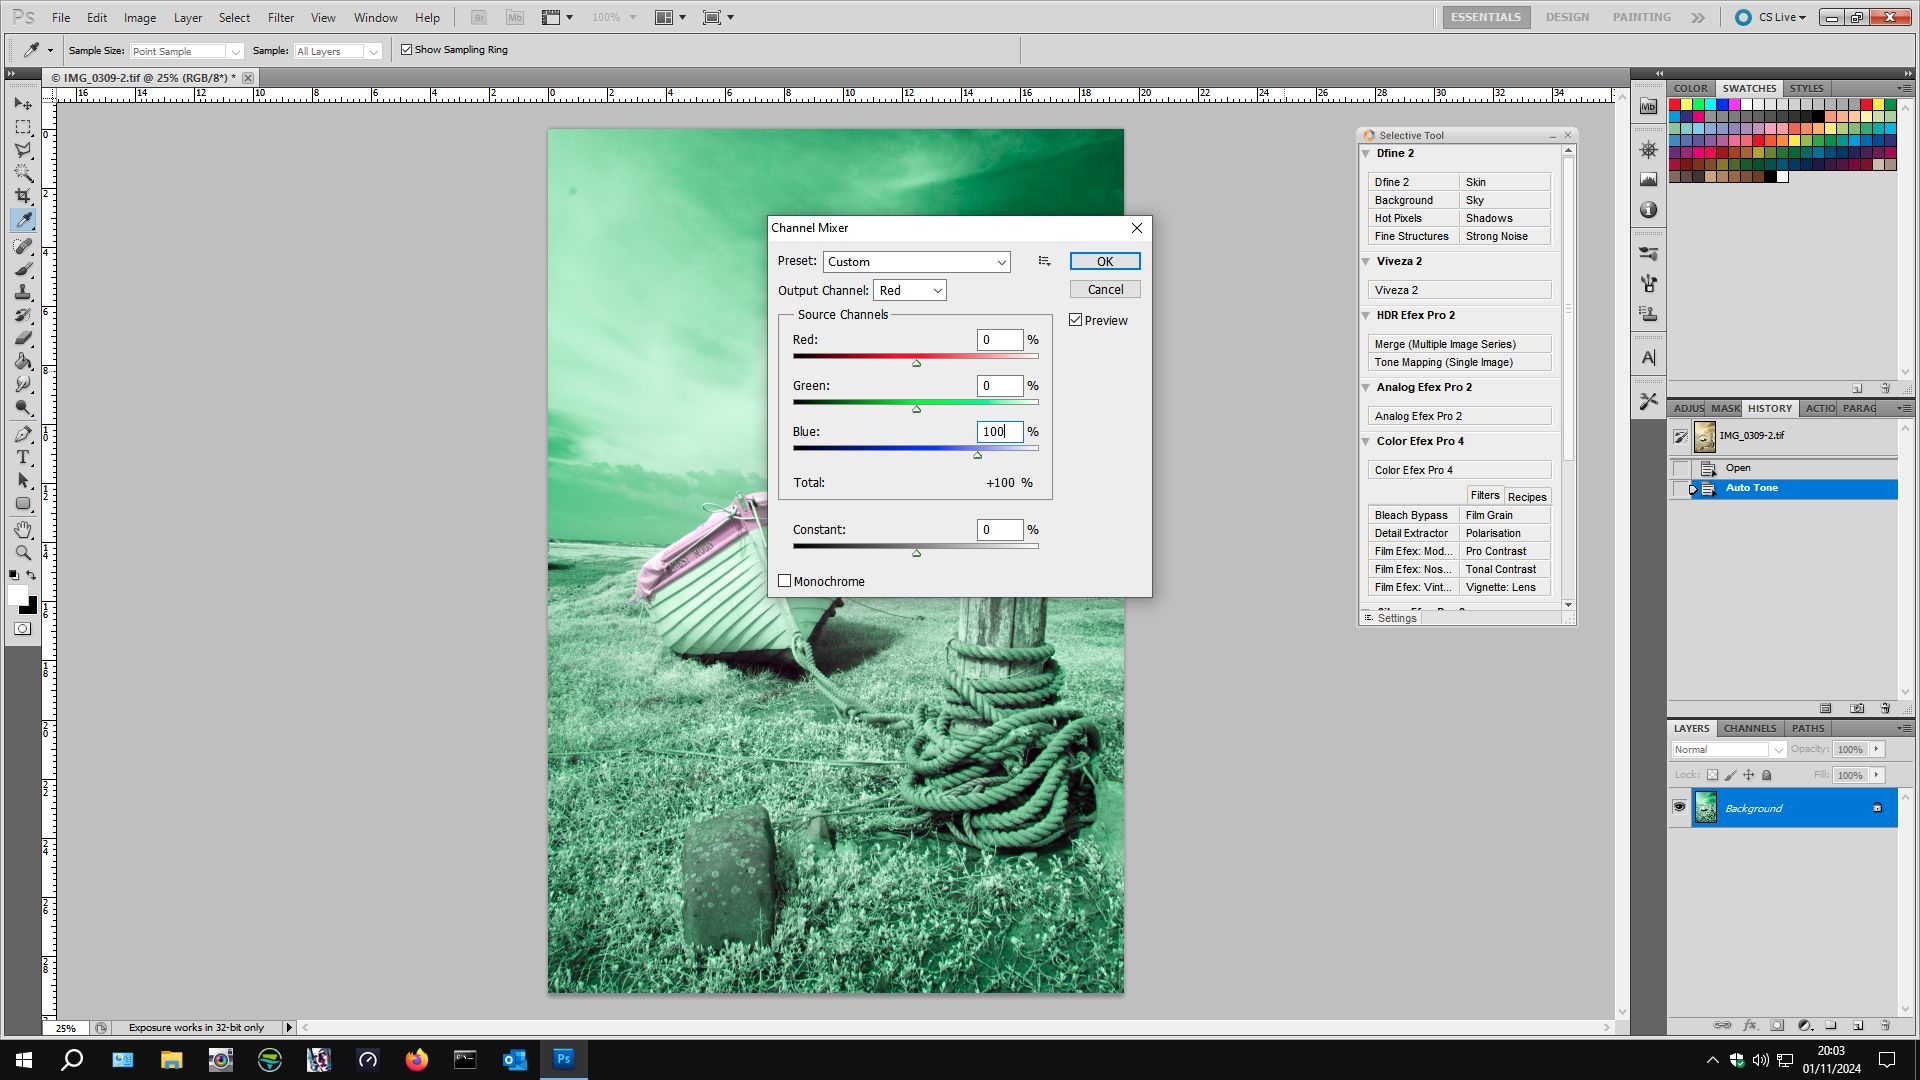Screen dimensions: 1920x1080
Task: Enable the Monochrome checkbox
Action: 785,581
